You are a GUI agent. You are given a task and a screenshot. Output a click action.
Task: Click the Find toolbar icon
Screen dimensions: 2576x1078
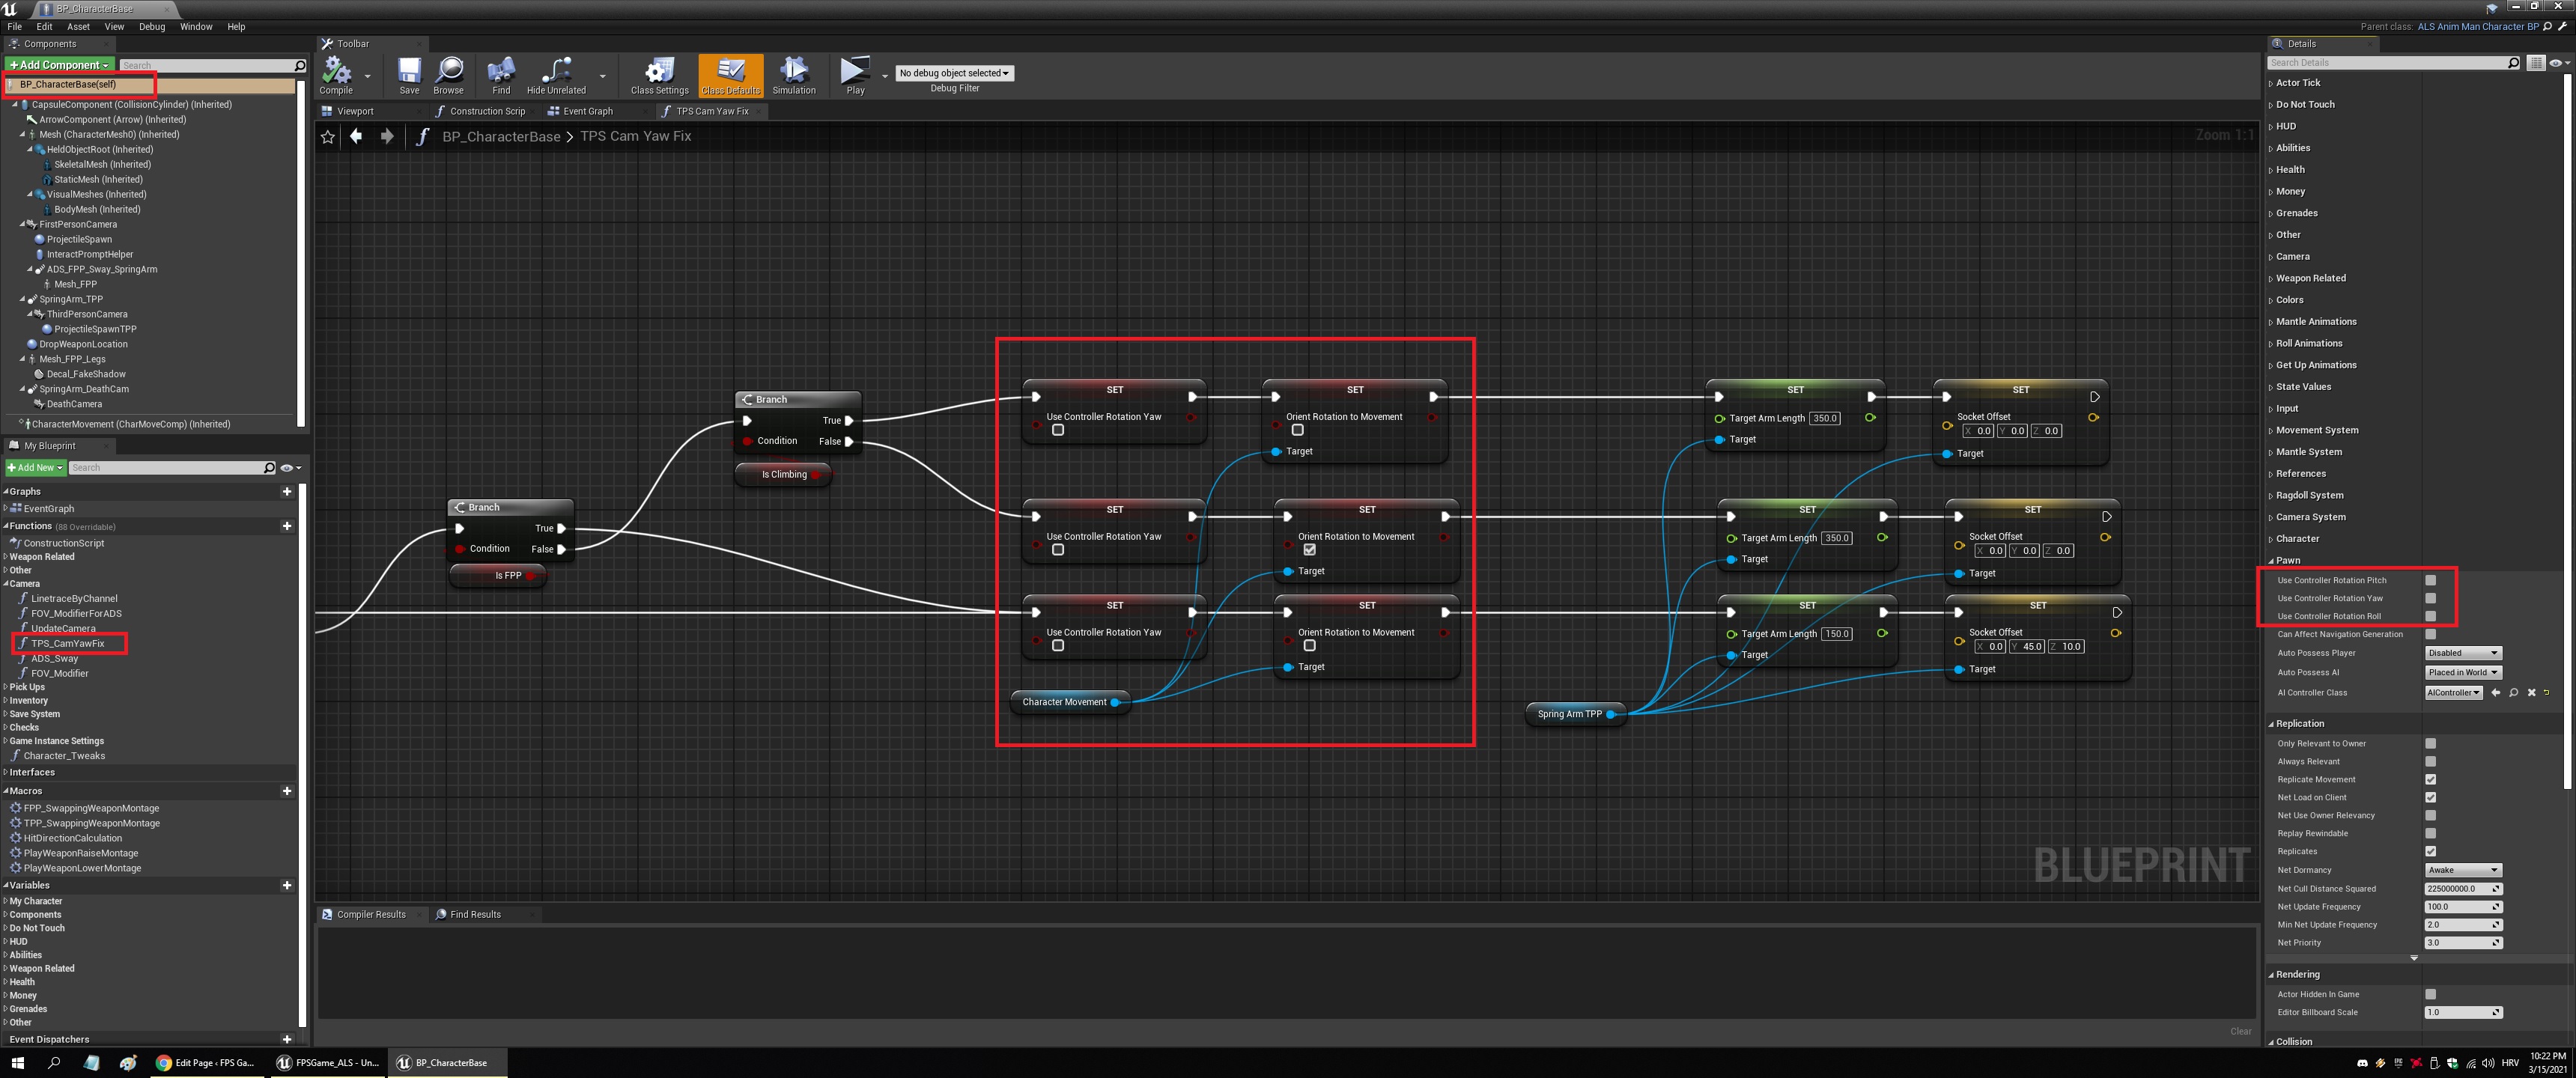point(501,71)
